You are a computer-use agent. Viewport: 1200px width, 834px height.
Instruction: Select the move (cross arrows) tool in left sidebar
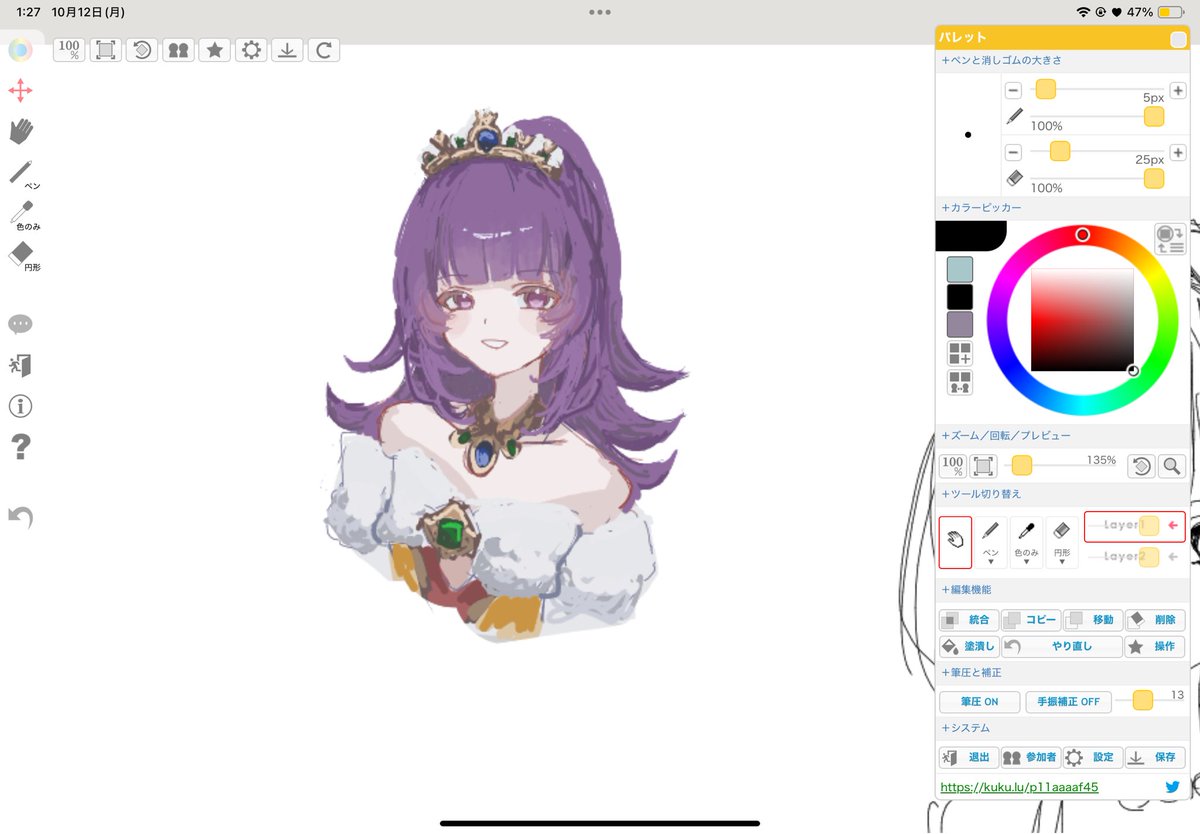click(x=20, y=91)
